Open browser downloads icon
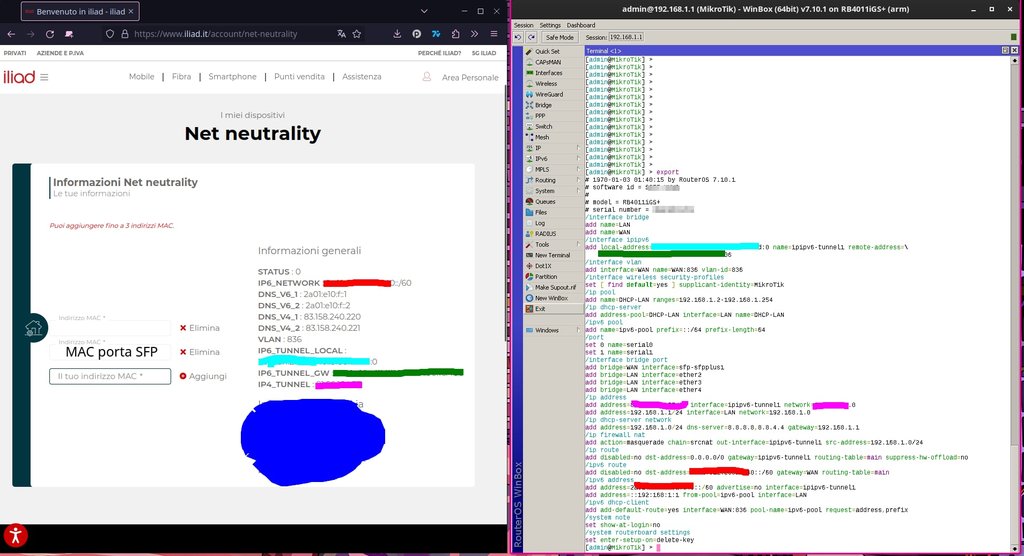This screenshot has width=1024, height=556. 397,34
